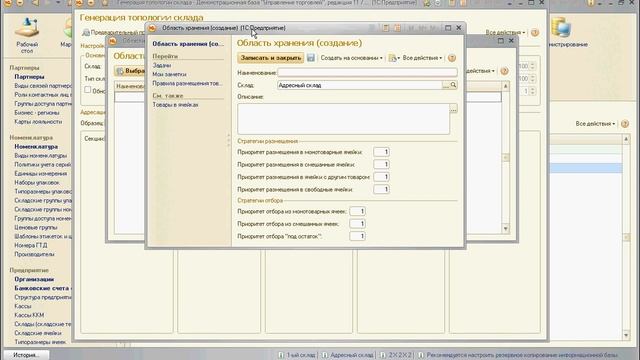Click the help icon in Генерация топологии склада window

click(535, 32)
